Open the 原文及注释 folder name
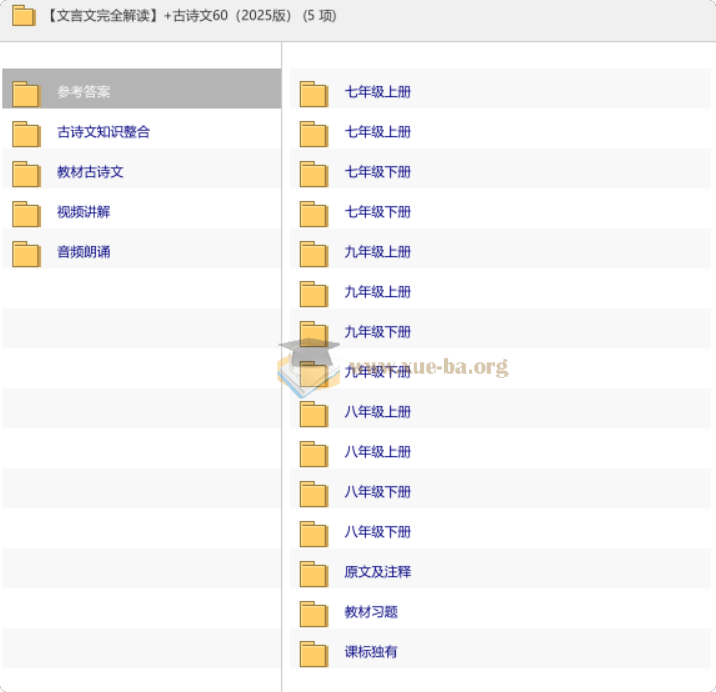The height and width of the screenshot is (692, 716). 378,572
